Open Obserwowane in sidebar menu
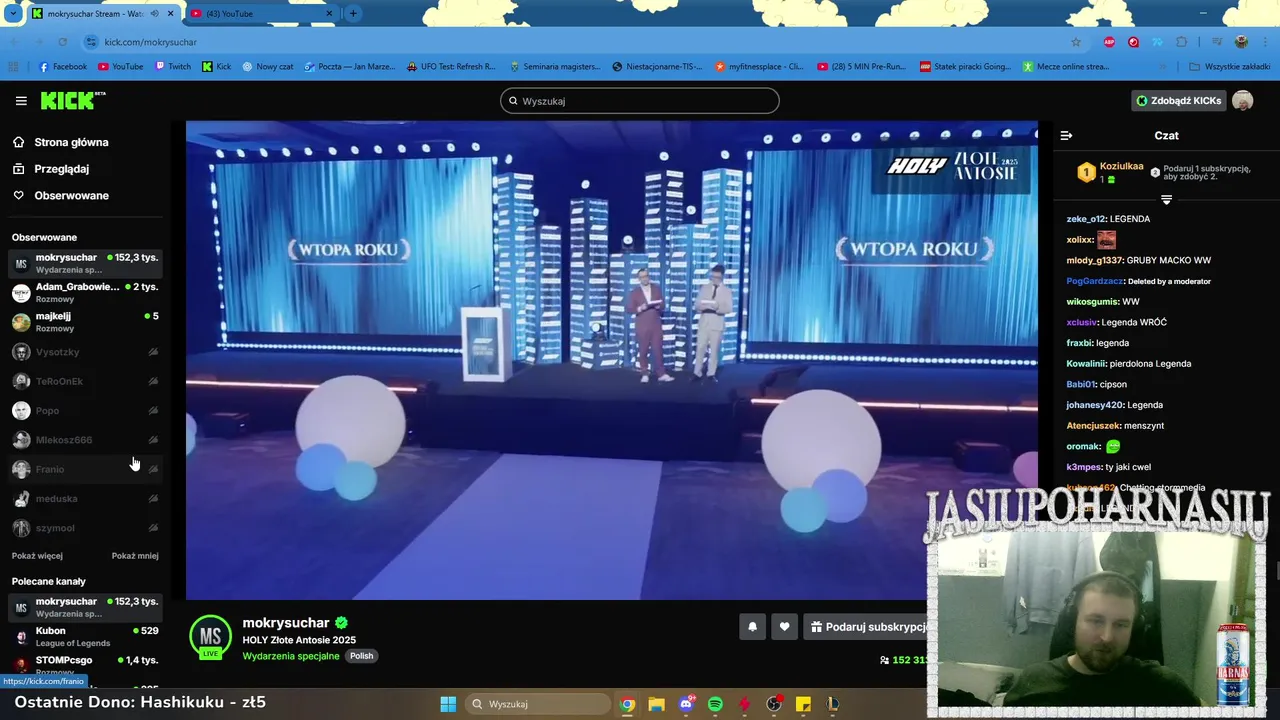The image size is (1280, 720). 71,195
